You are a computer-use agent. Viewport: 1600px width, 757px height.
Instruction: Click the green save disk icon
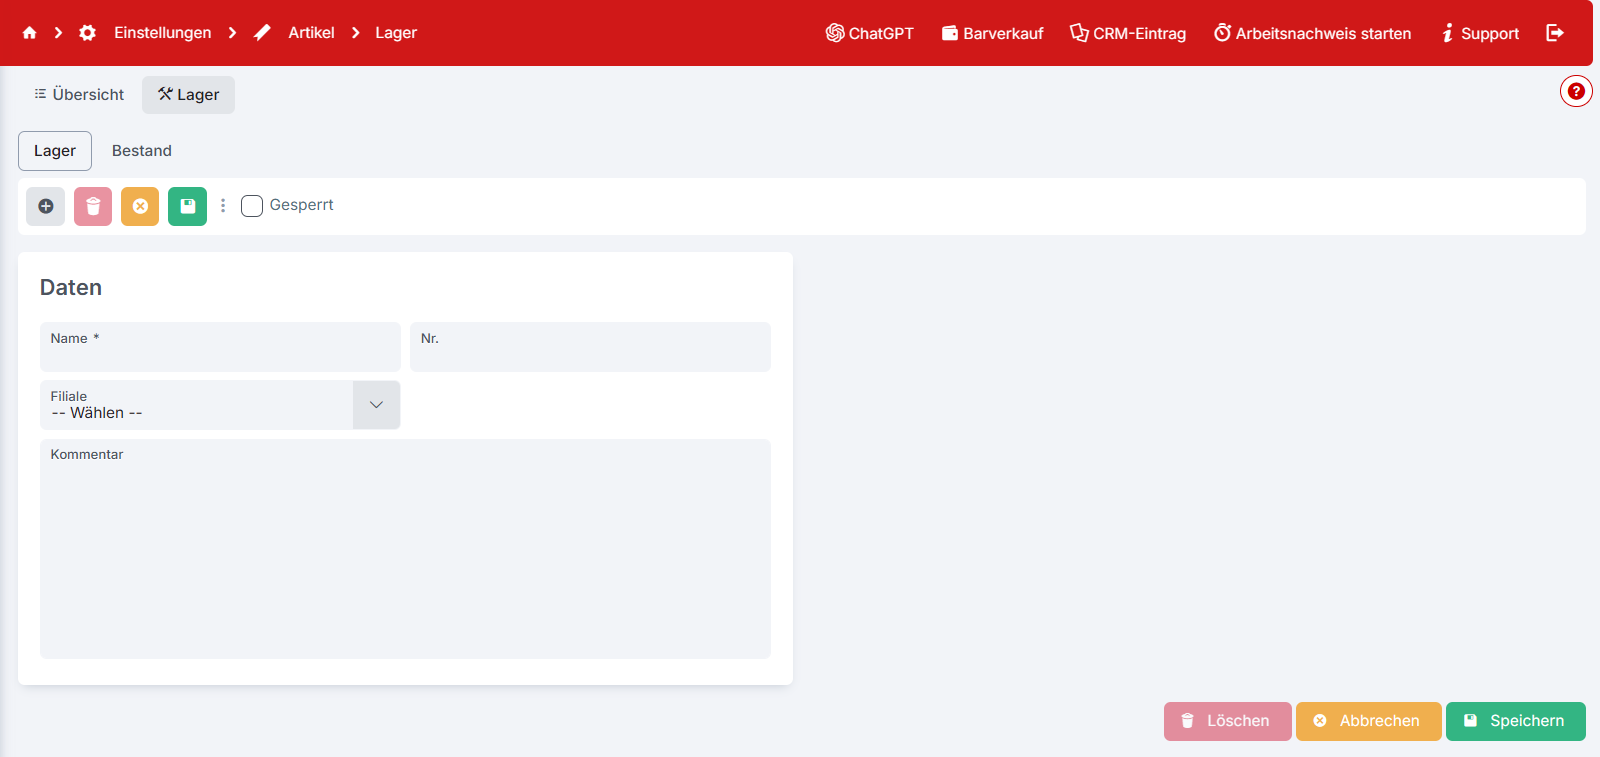[x=187, y=206]
